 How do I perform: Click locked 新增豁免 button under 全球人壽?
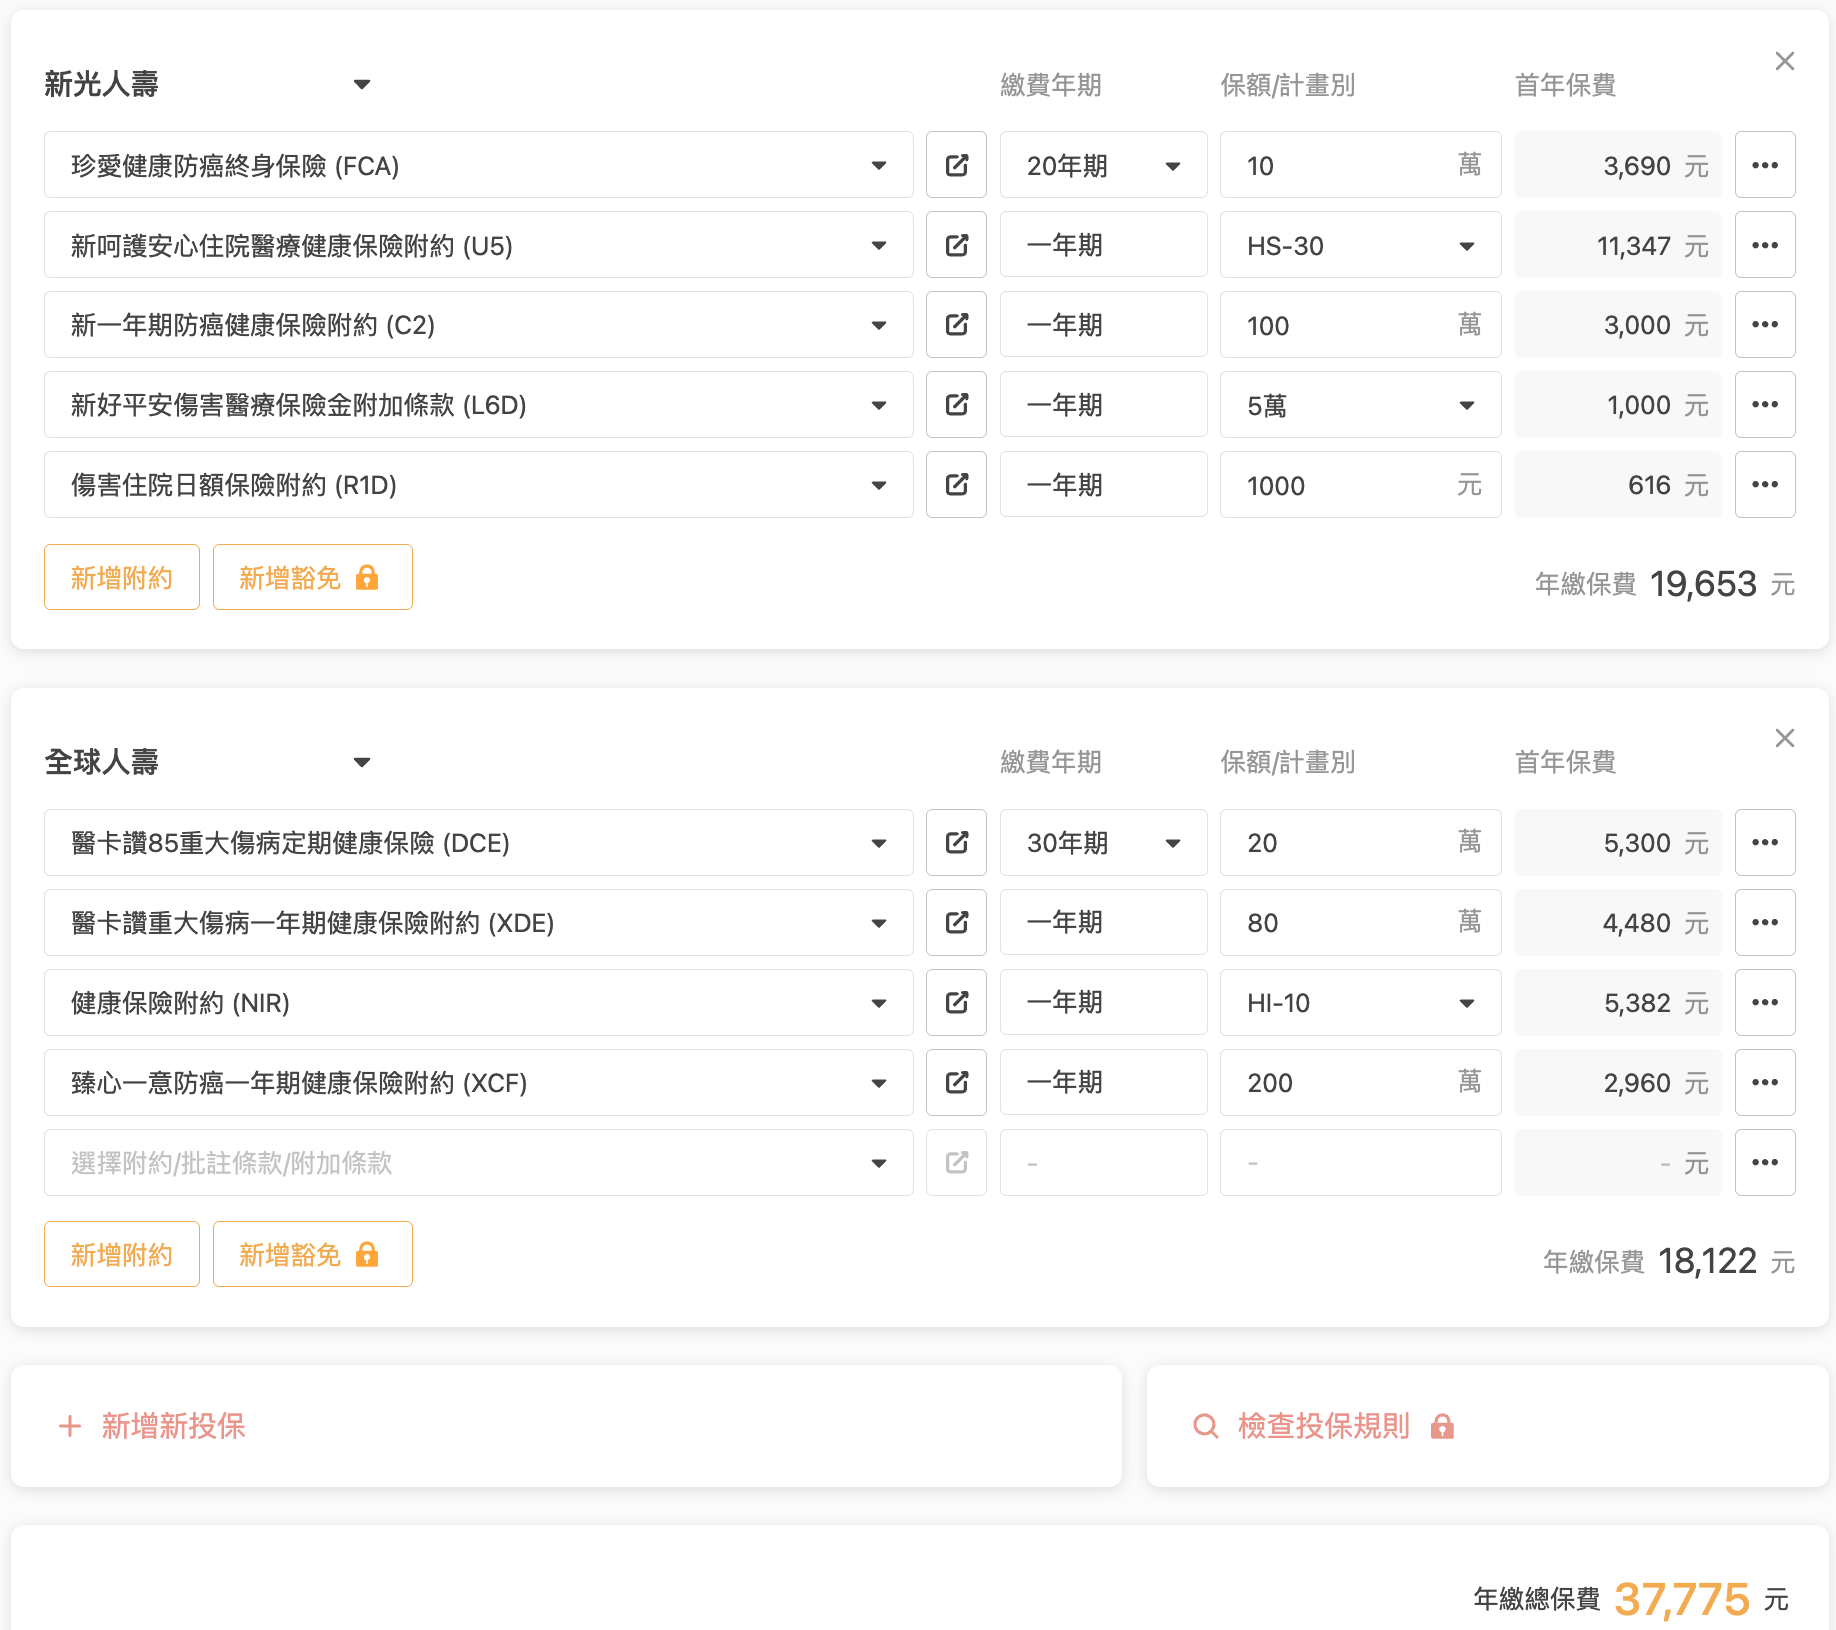[312, 1255]
